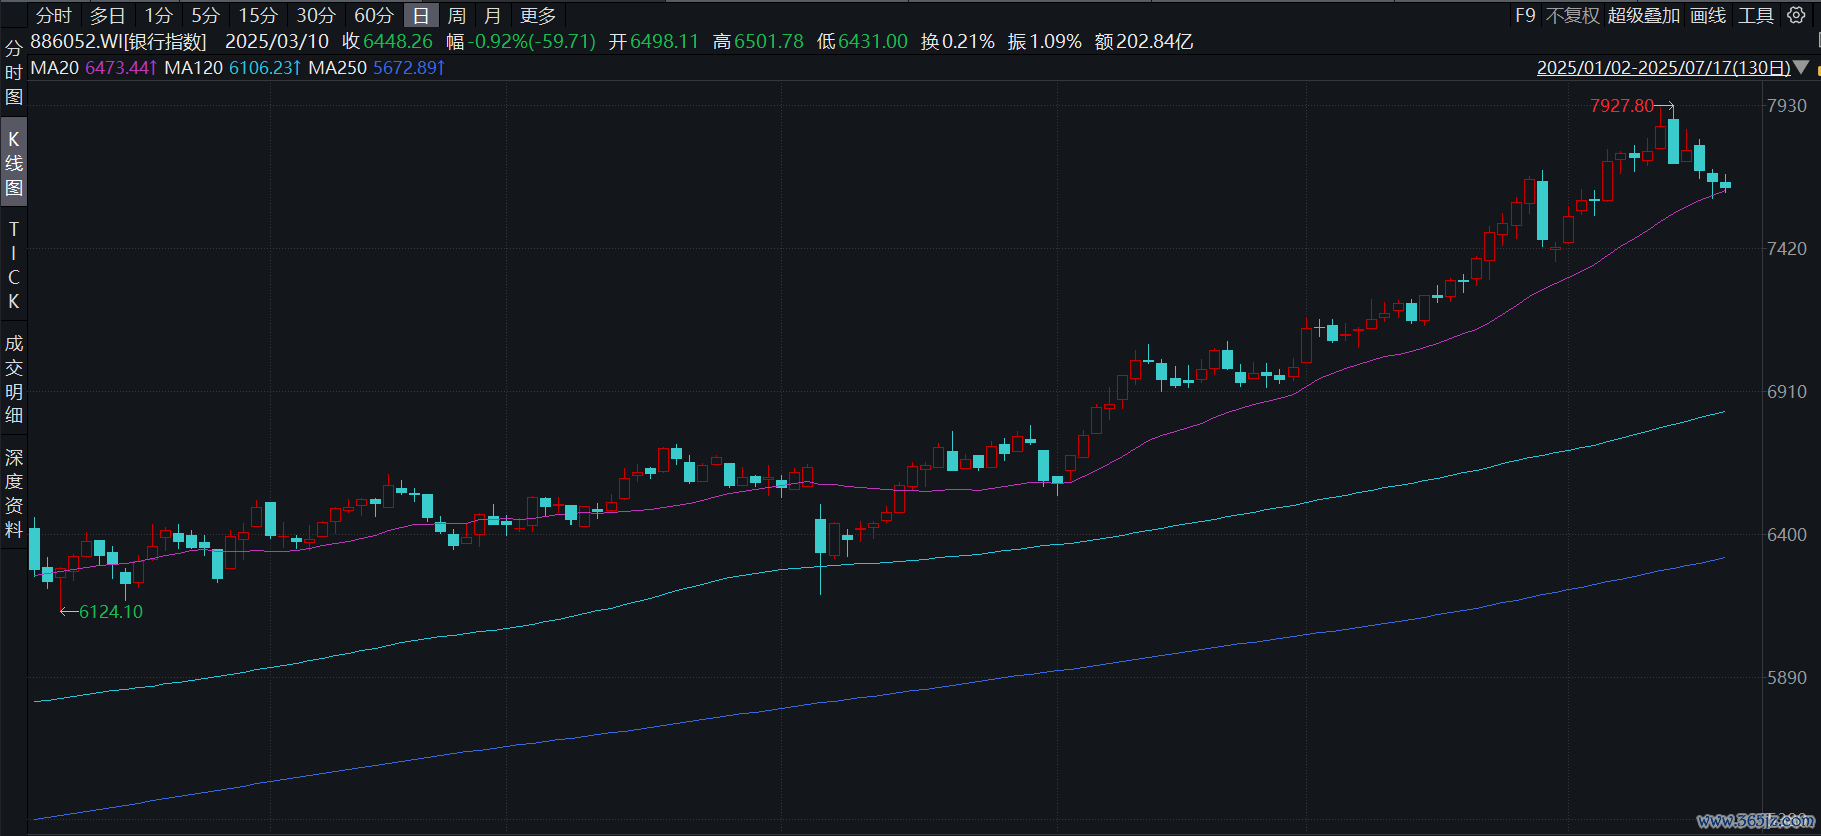Screen dimensions: 1821x836
Task: Open the 分时图 side tab
Action: tap(14, 73)
